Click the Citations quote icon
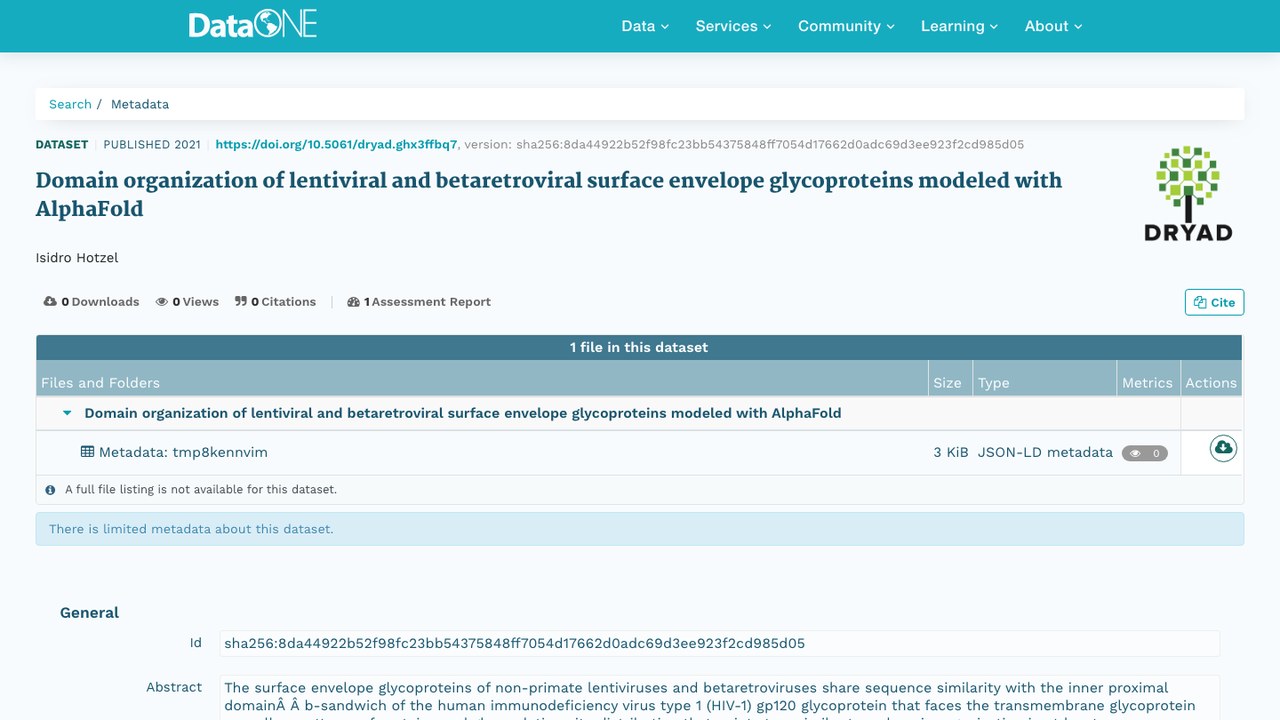 [241, 302]
